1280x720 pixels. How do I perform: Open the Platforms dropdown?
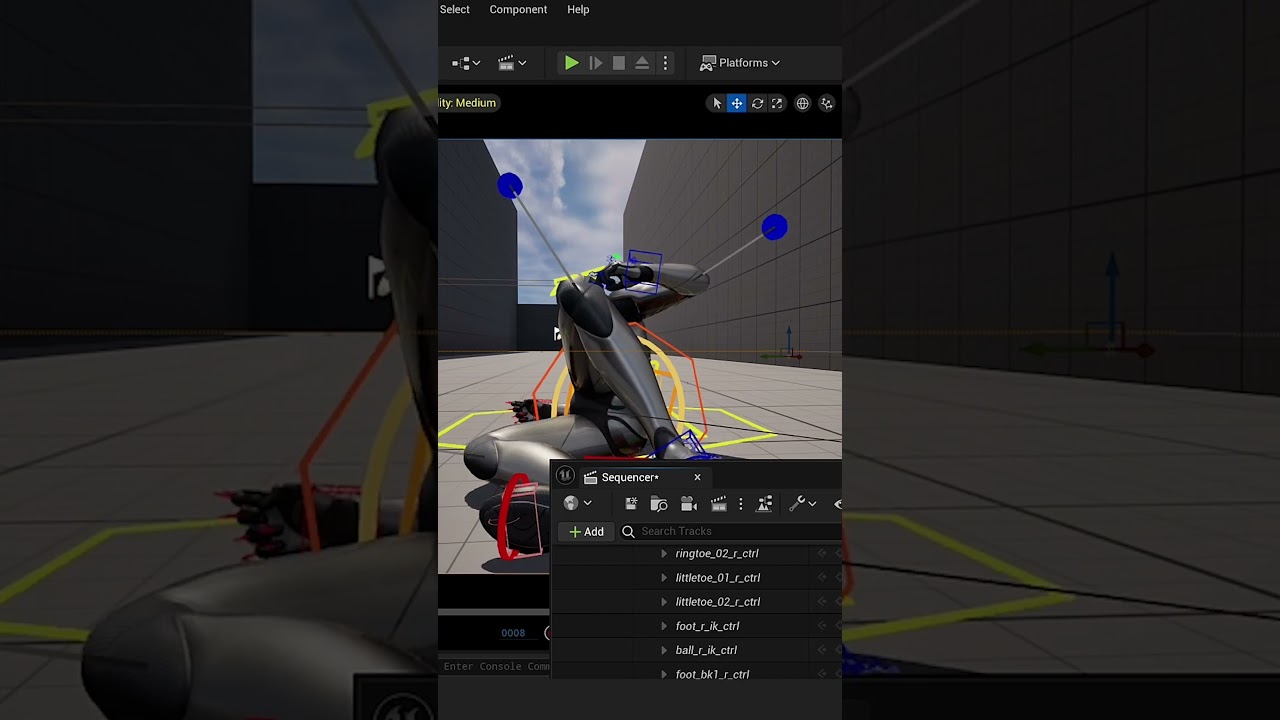click(739, 63)
